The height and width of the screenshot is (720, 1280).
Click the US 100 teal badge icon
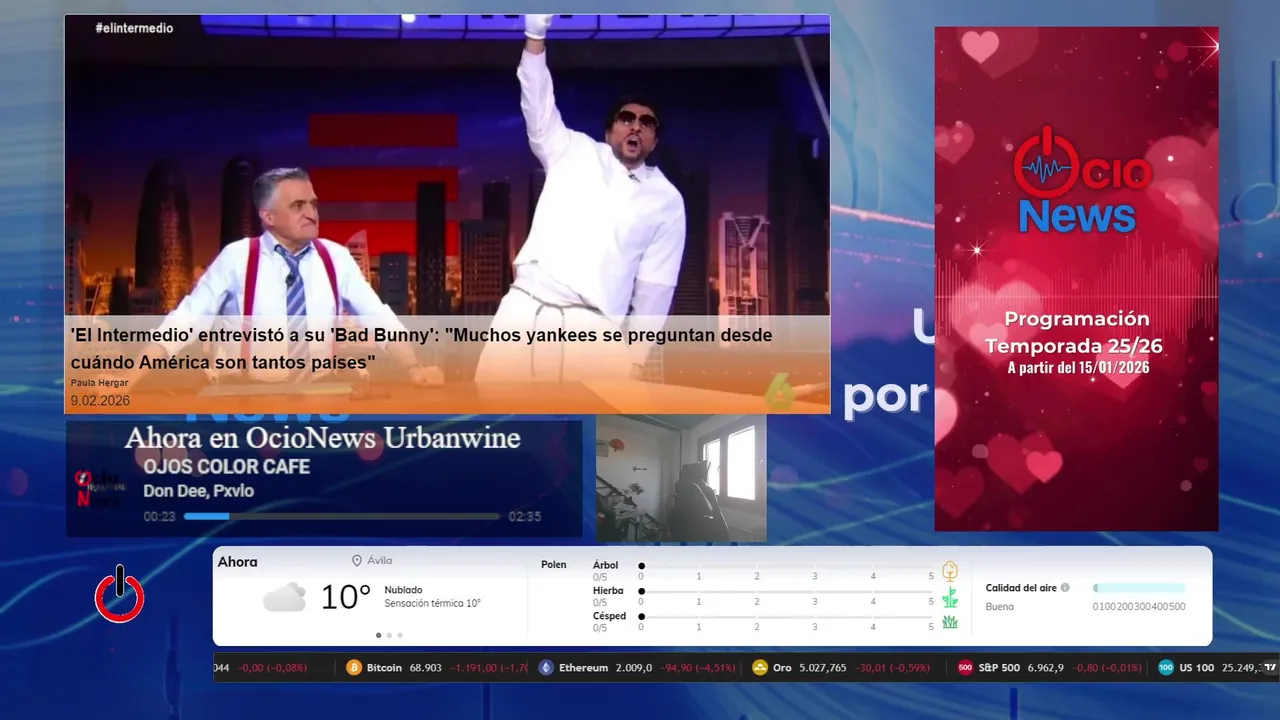tap(1166, 667)
